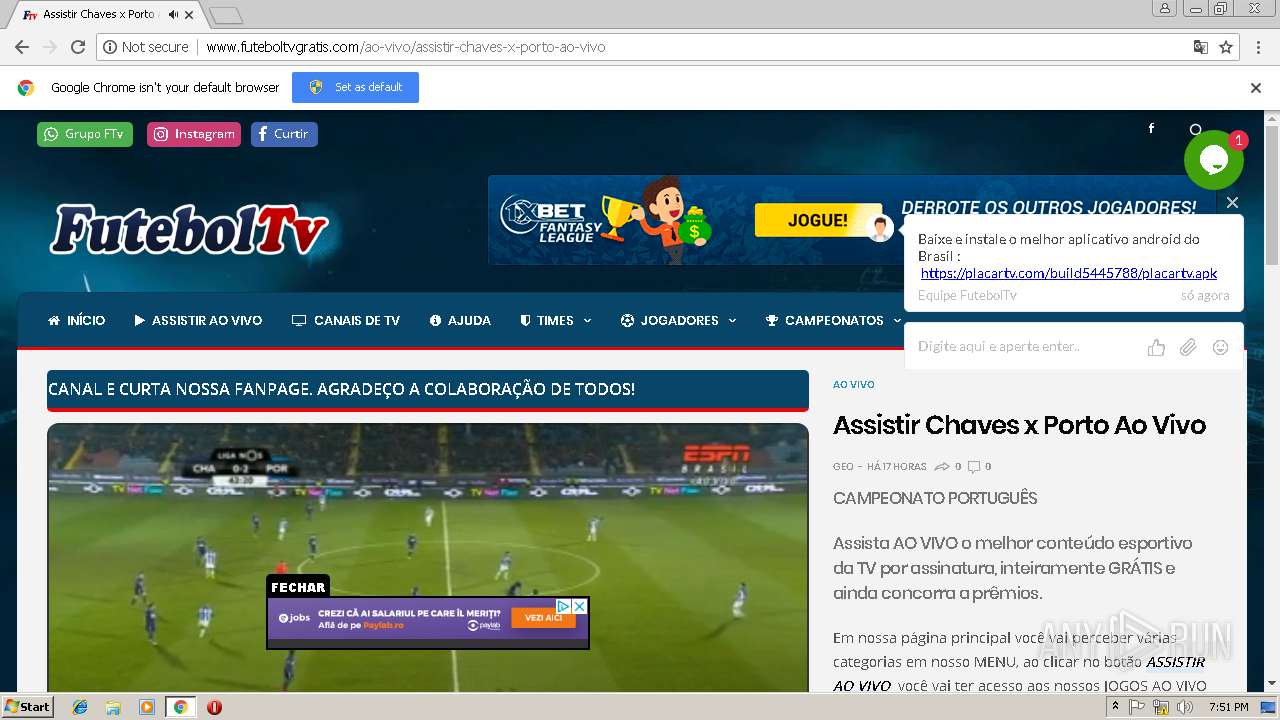
Task: Expand the JOGADORES dropdown menu
Action: click(679, 321)
